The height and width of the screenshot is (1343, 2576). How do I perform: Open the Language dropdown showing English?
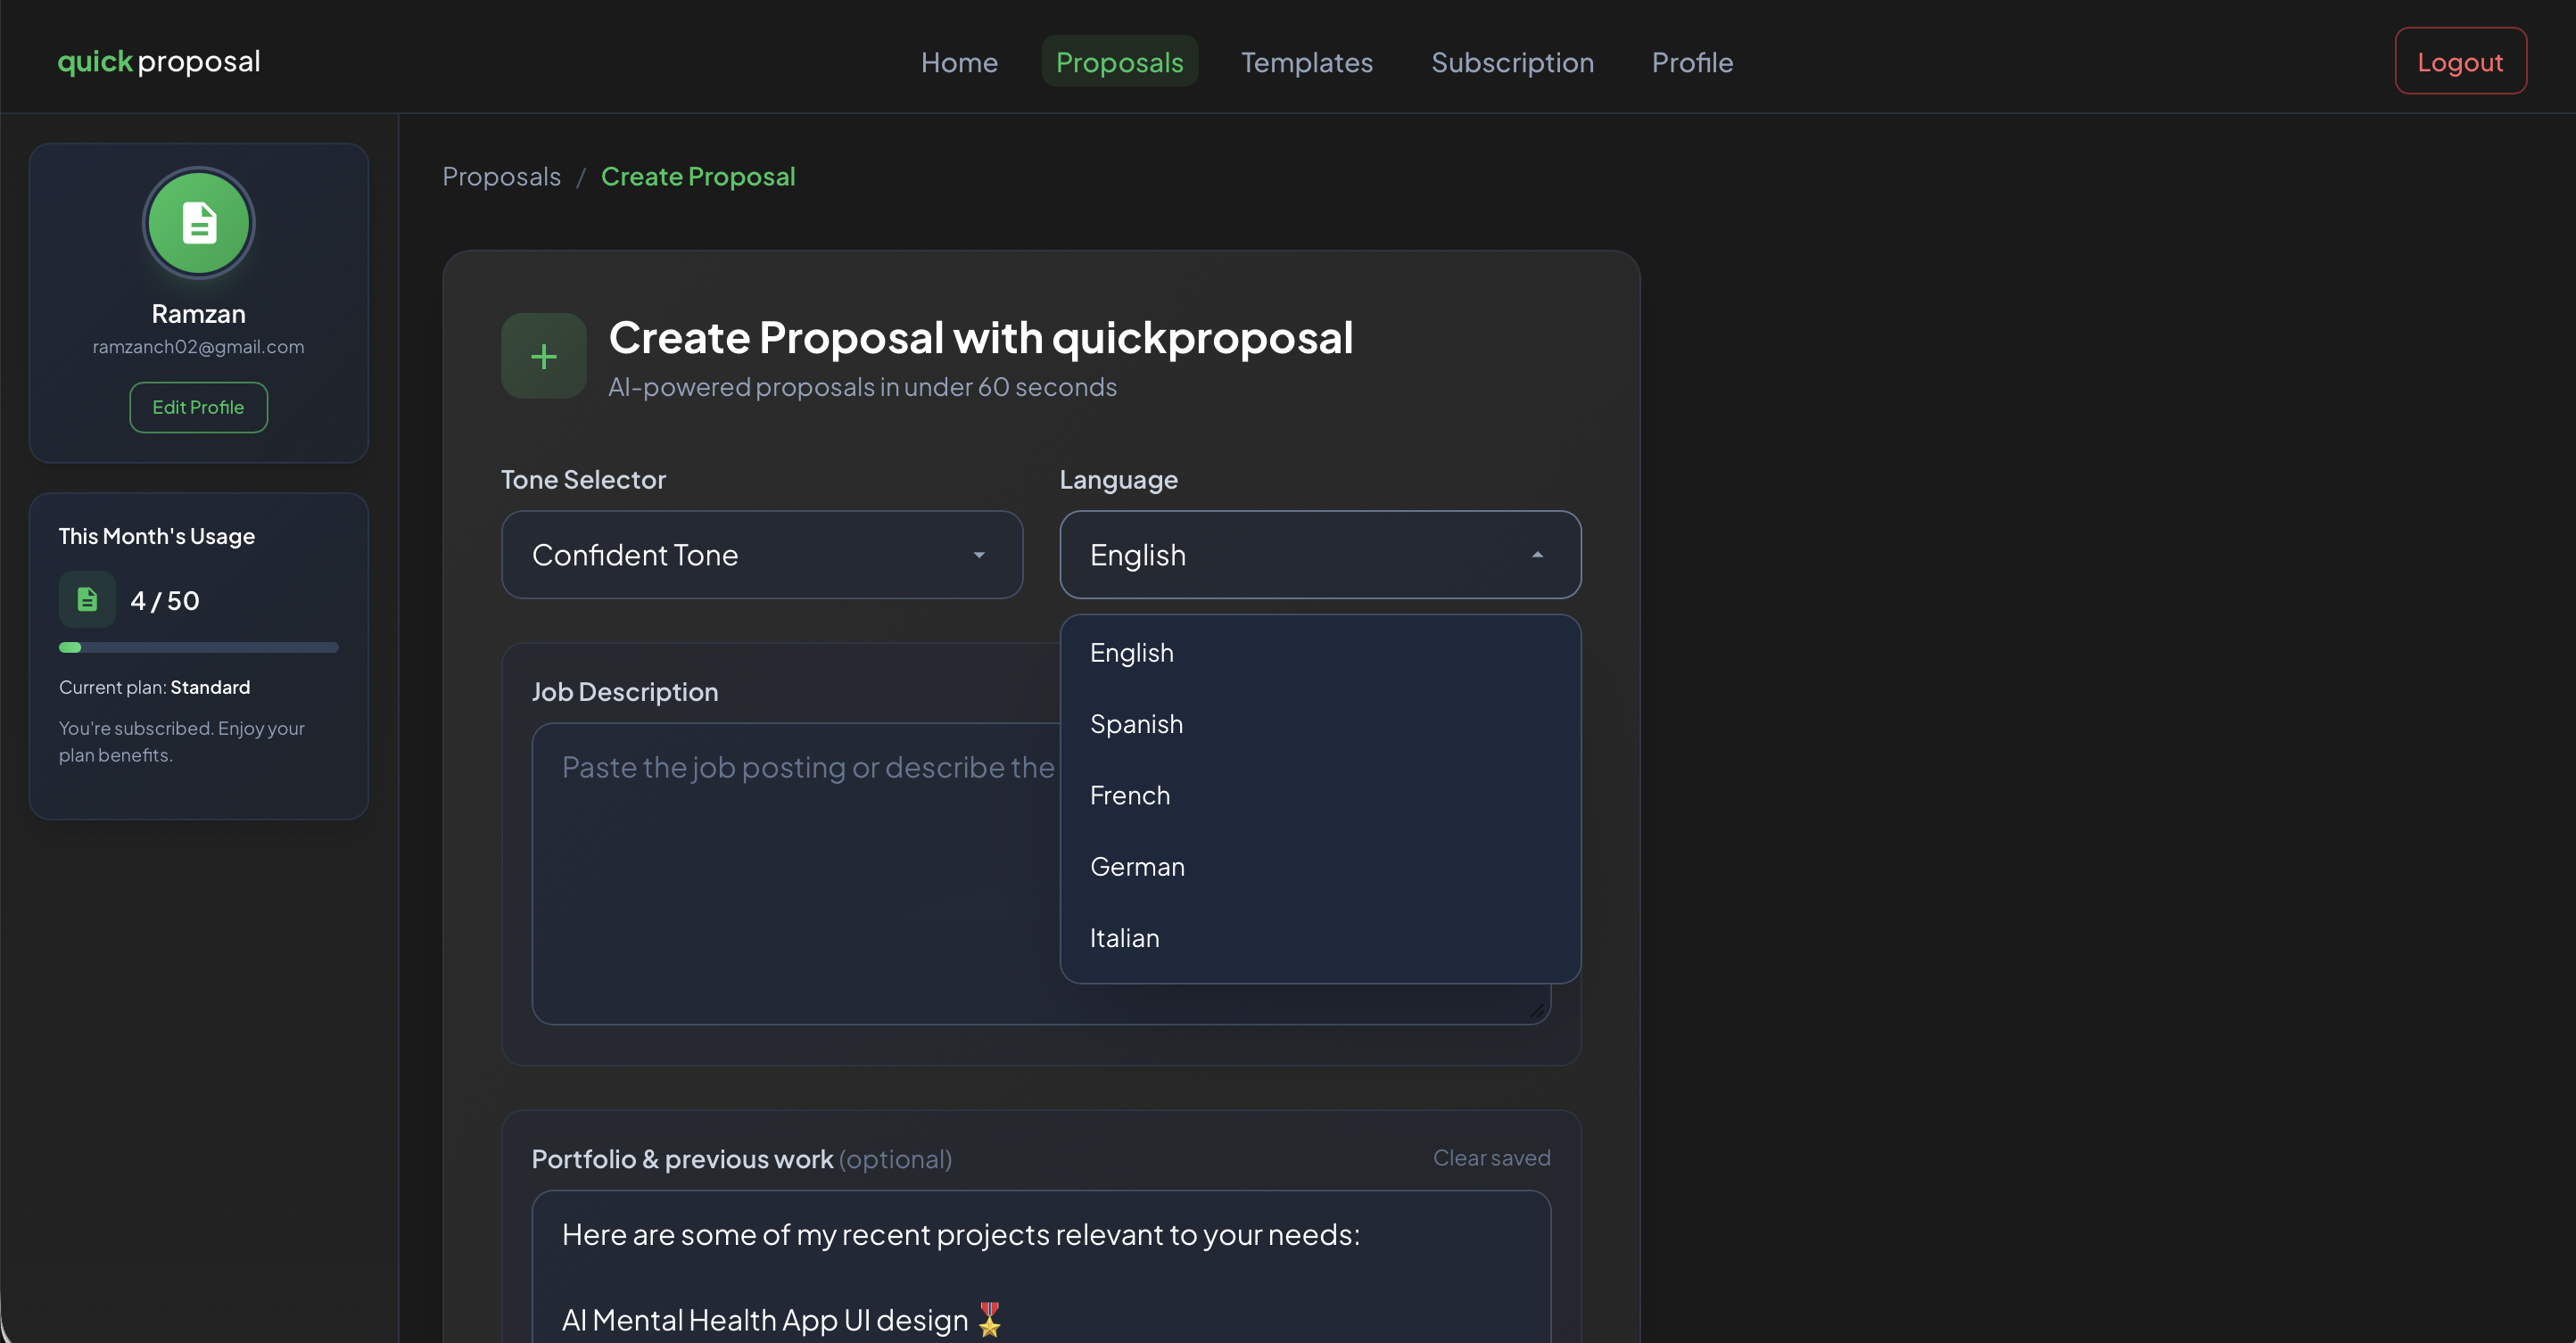(1319, 555)
